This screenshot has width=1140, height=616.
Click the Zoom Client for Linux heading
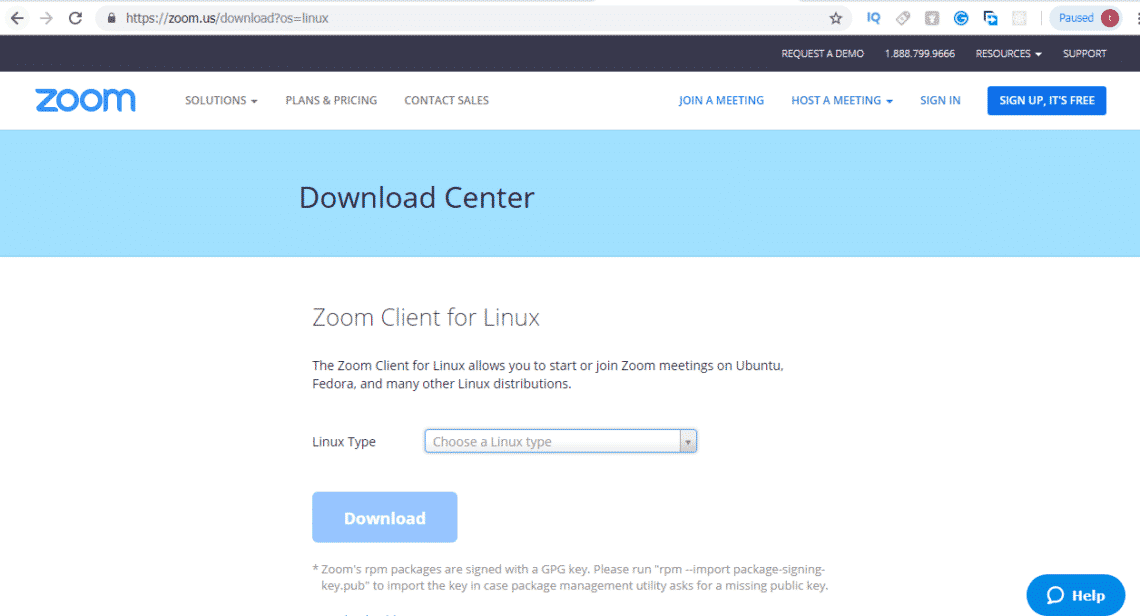coord(426,318)
